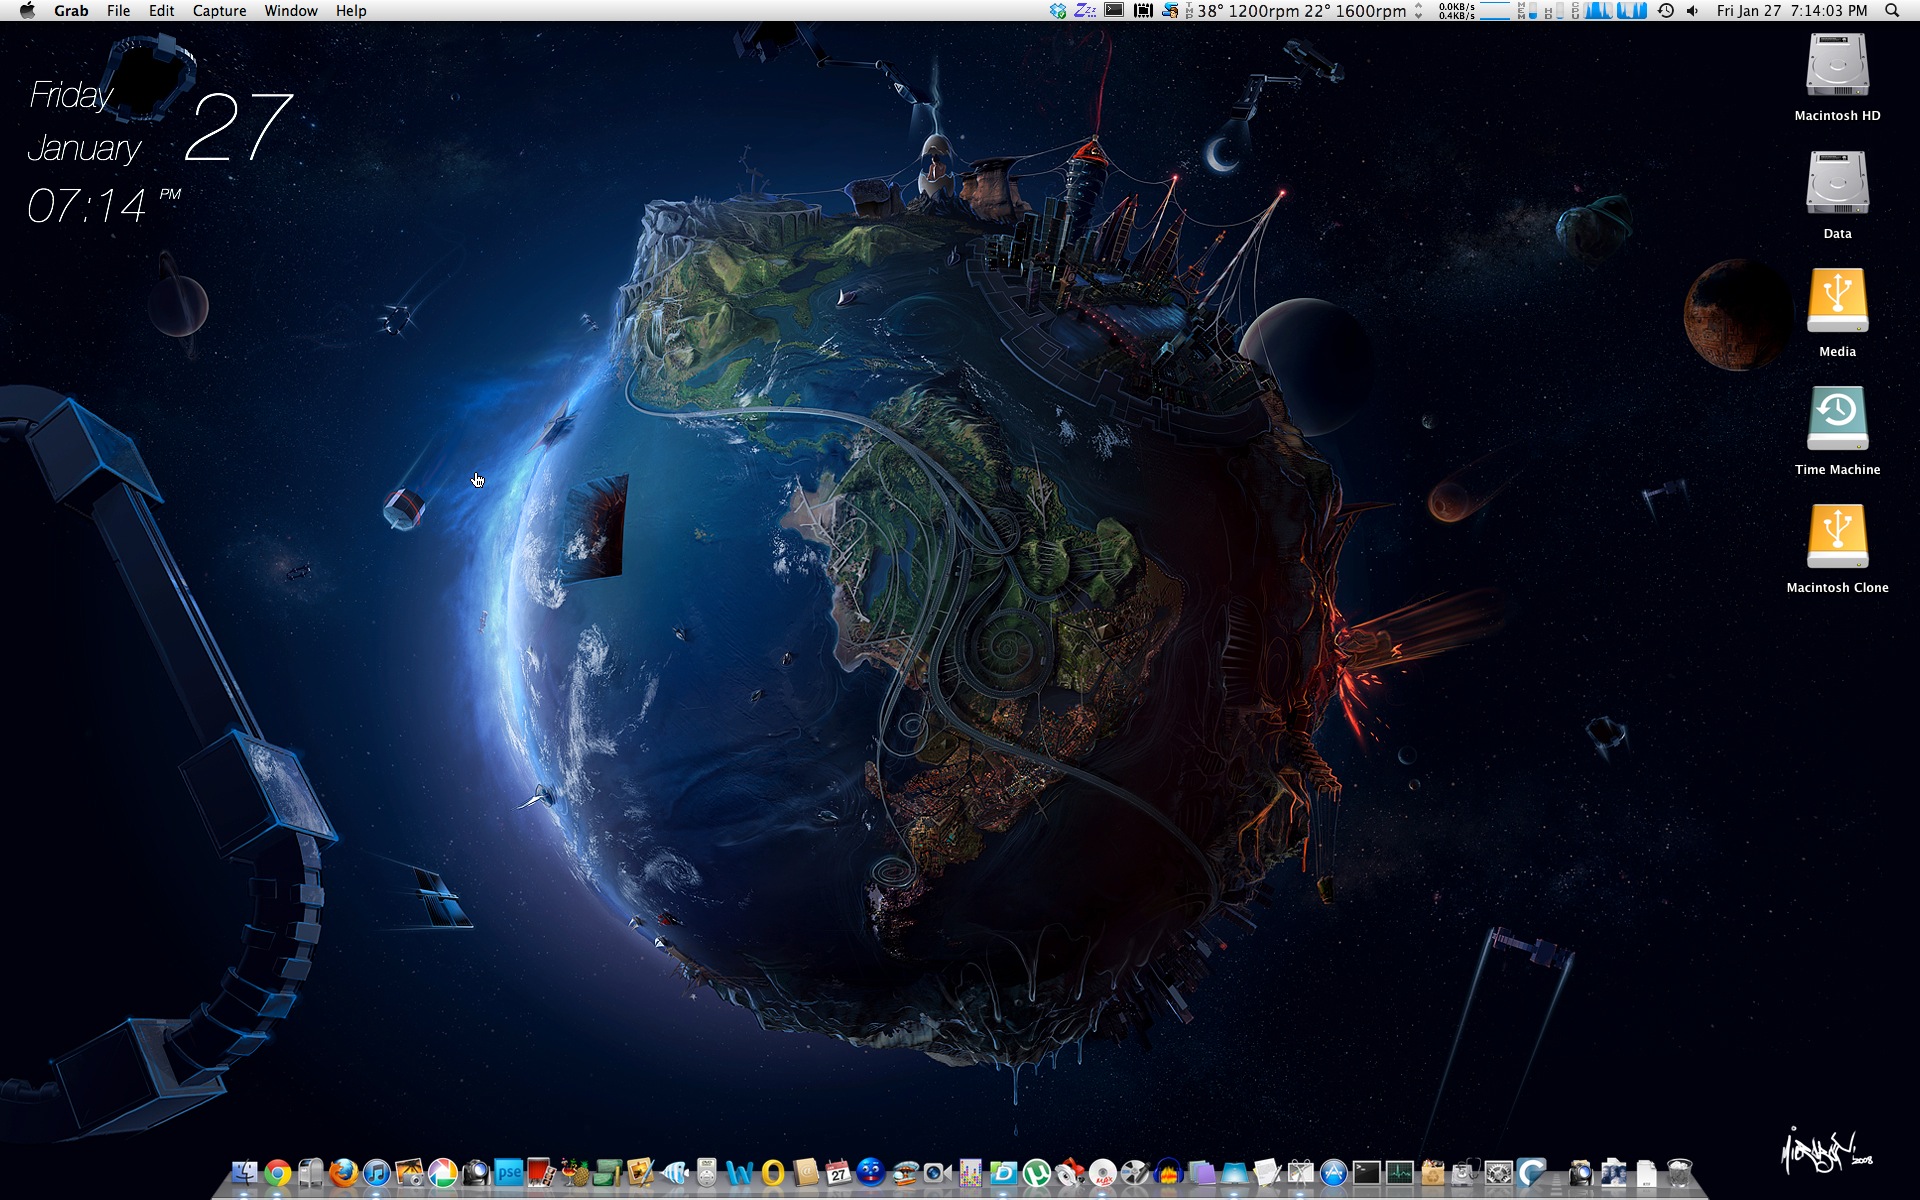Click the terminal icon in menu bar
This screenshot has height=1200, width=1920.
point(1114,11)
